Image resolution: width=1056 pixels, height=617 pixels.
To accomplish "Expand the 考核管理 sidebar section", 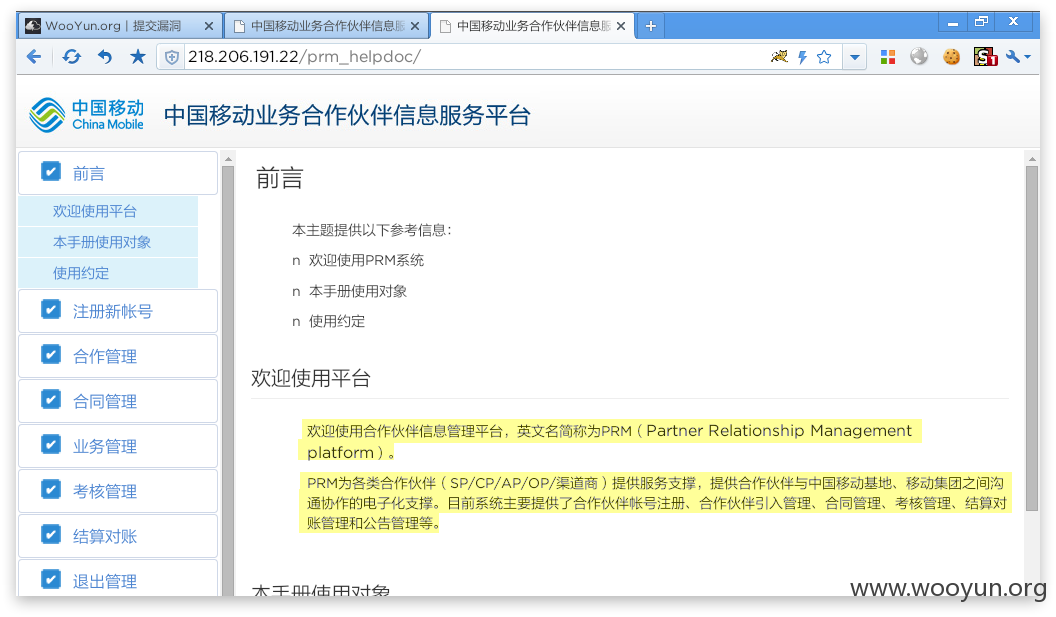I will point(118,491).
